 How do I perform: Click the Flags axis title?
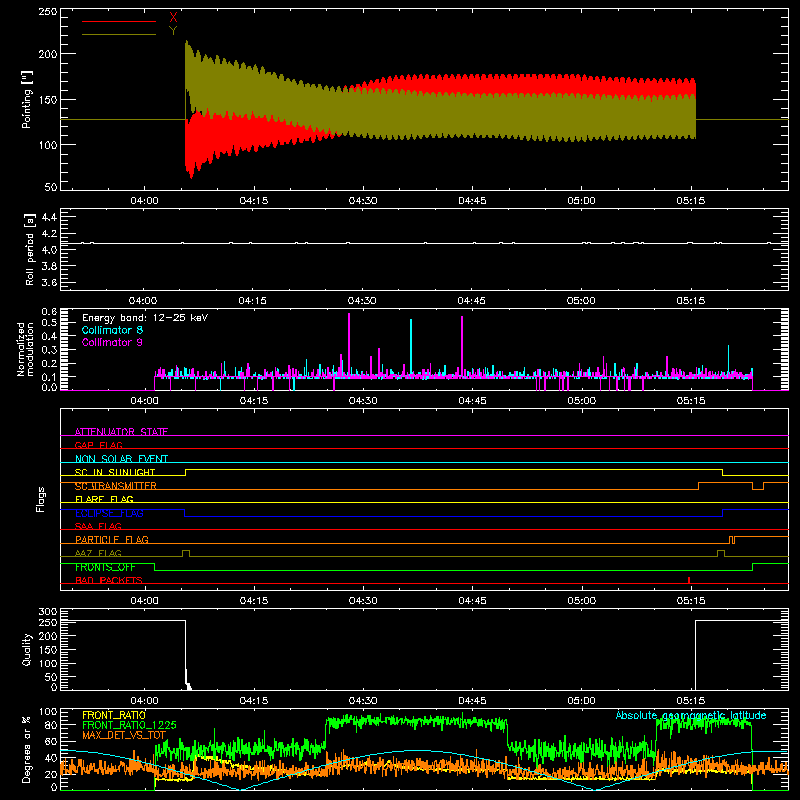click(x=41, y=499)
